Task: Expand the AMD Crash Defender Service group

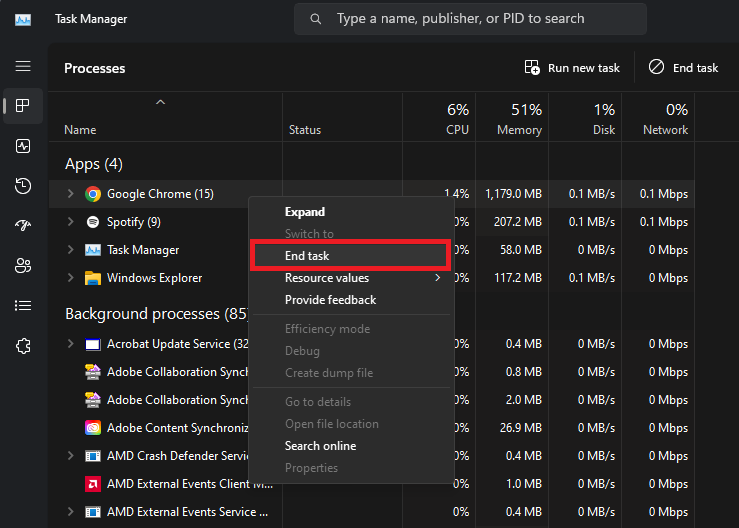Action: click(70, 456)
